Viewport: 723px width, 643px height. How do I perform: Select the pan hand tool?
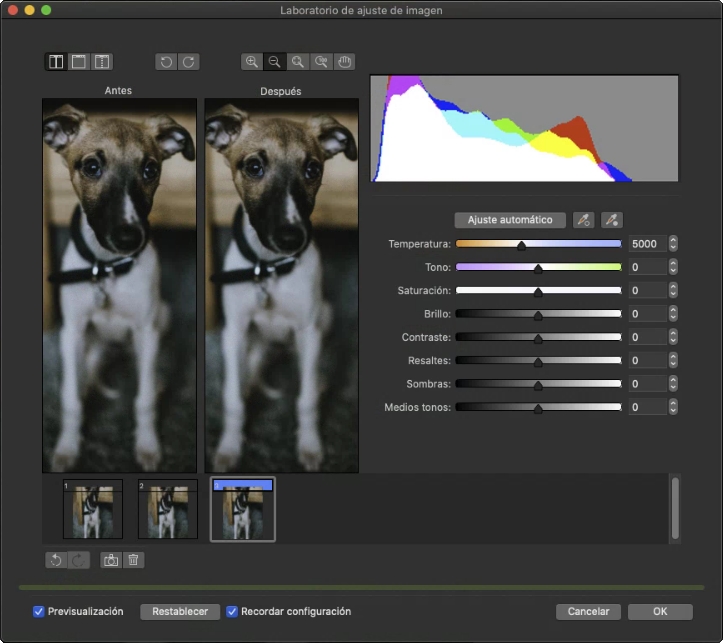tap(344, 62)
